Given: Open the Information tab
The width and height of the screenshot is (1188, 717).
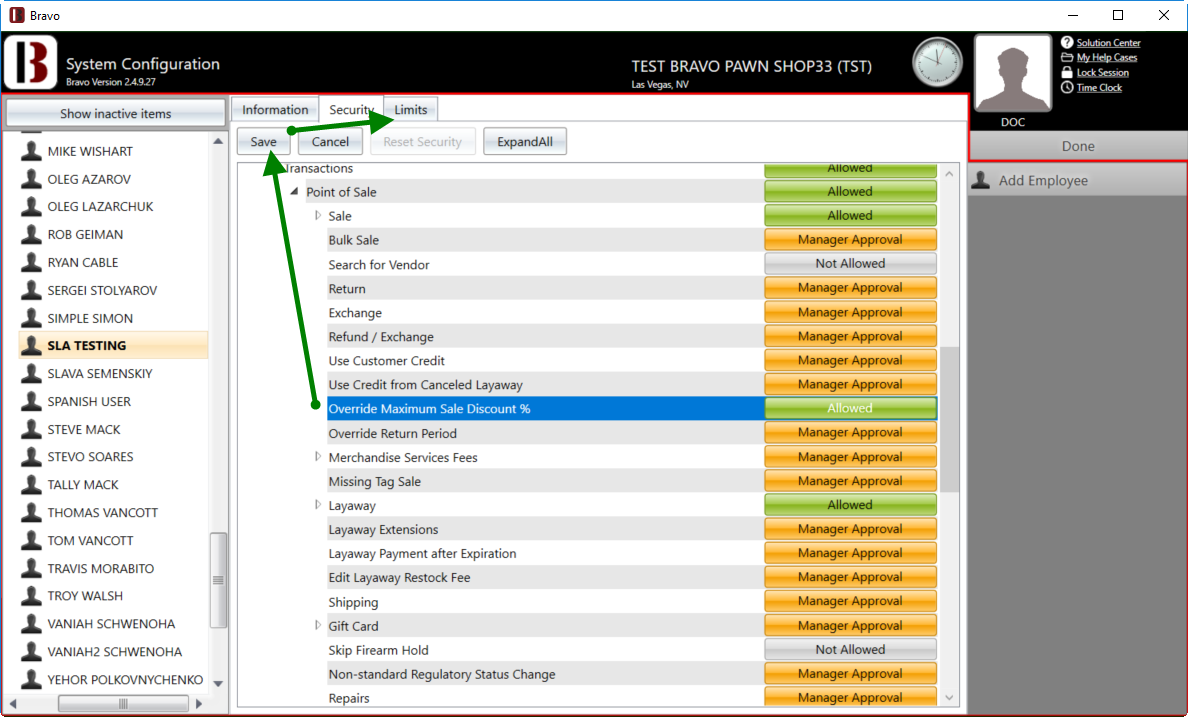Looking at the screenshot, I should click(x=275, y=110).
